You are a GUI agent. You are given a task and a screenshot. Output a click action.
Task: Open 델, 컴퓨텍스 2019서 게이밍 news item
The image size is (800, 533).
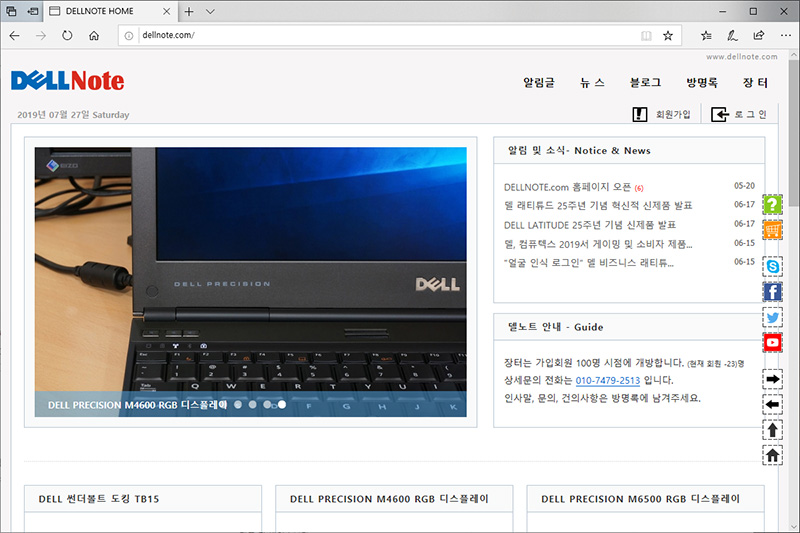coord(598,244)
